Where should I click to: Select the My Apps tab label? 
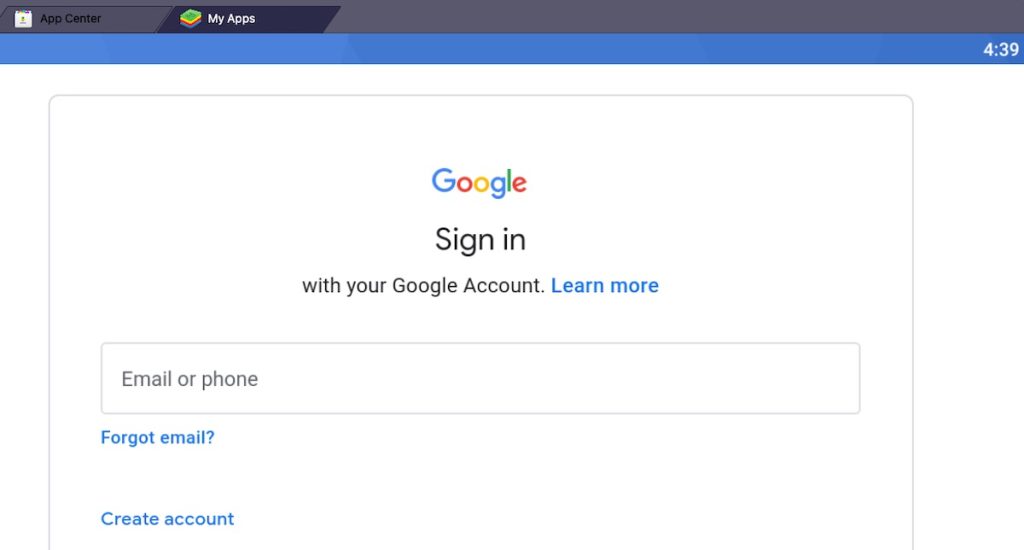point(231,18)
